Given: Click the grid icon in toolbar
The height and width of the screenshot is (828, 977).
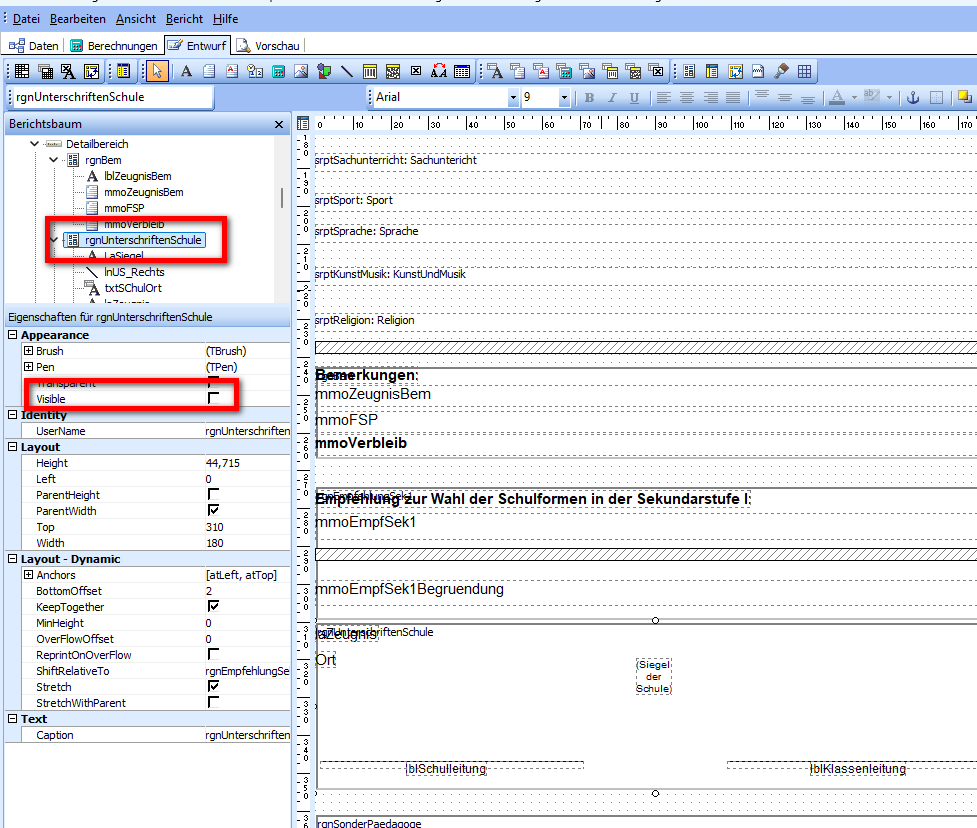Looking at the screenshot, I should coord(804,71).
